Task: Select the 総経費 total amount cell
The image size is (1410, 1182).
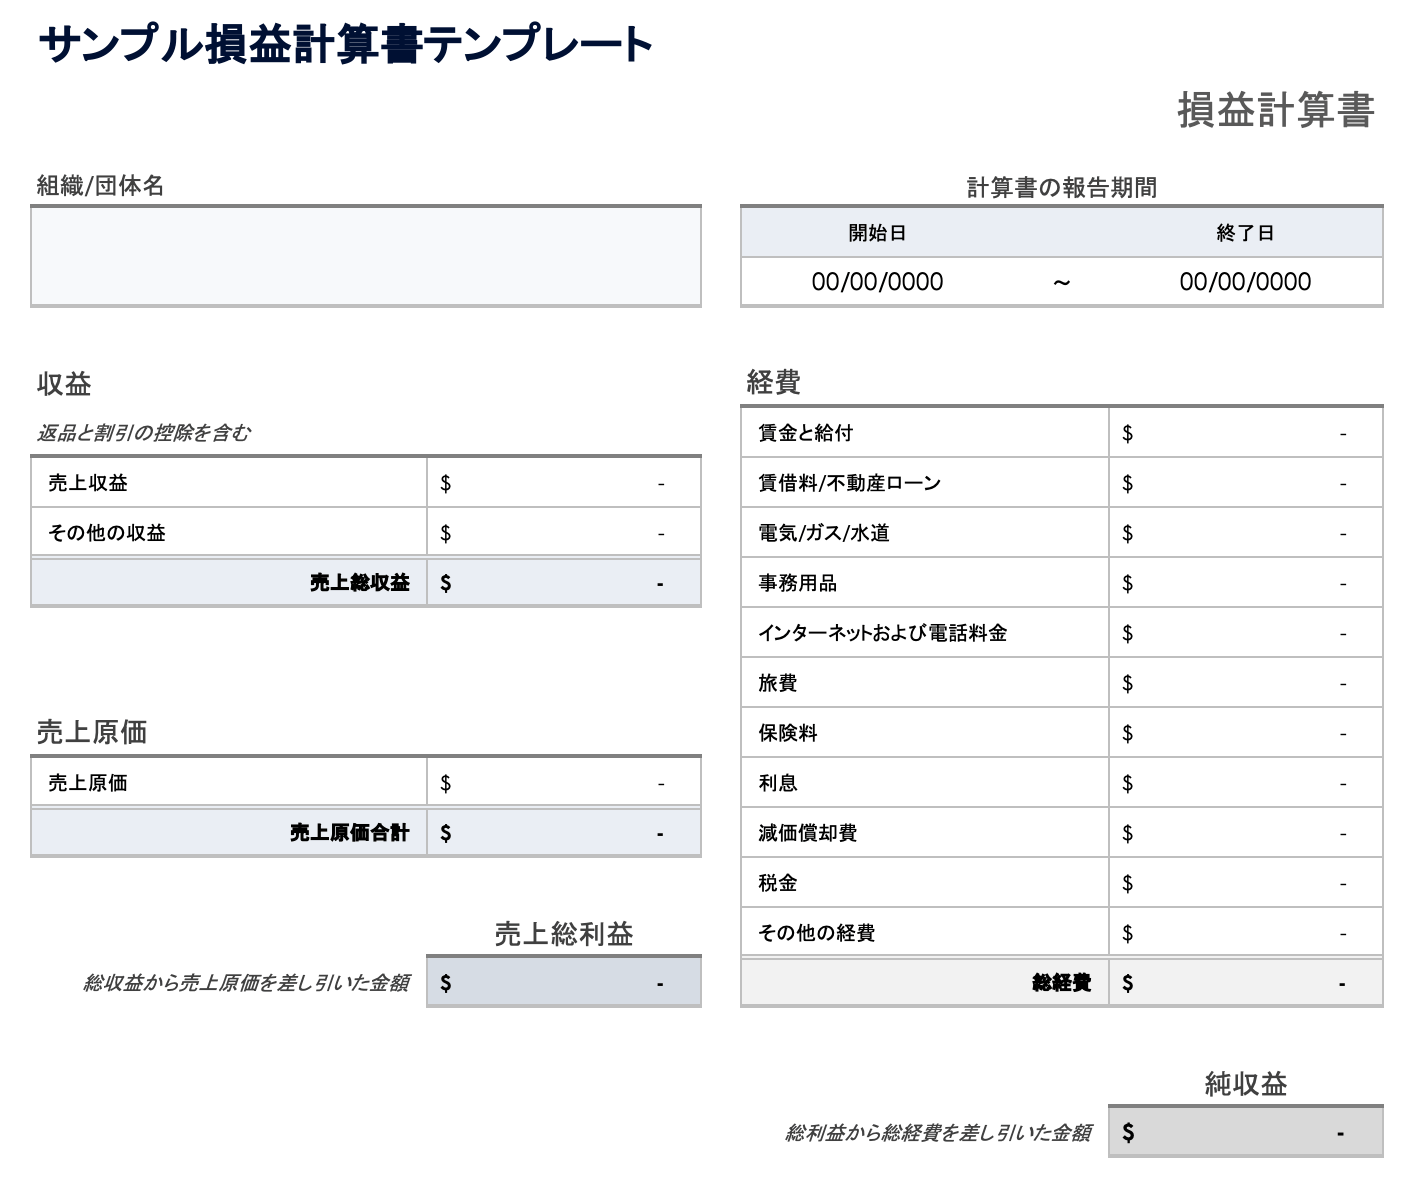Action: [1246, 983]
